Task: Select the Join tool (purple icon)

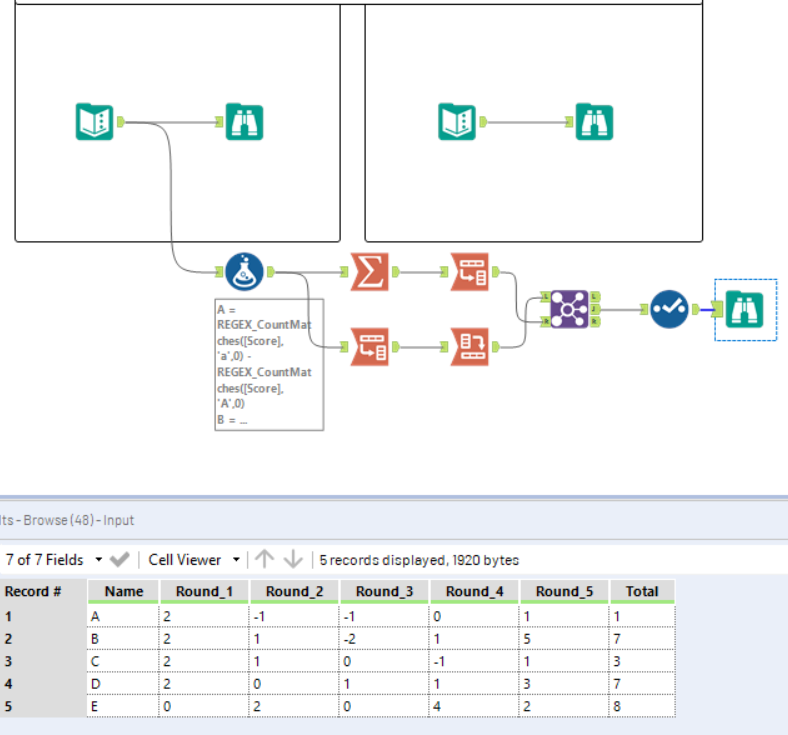Action: point(569,309)
